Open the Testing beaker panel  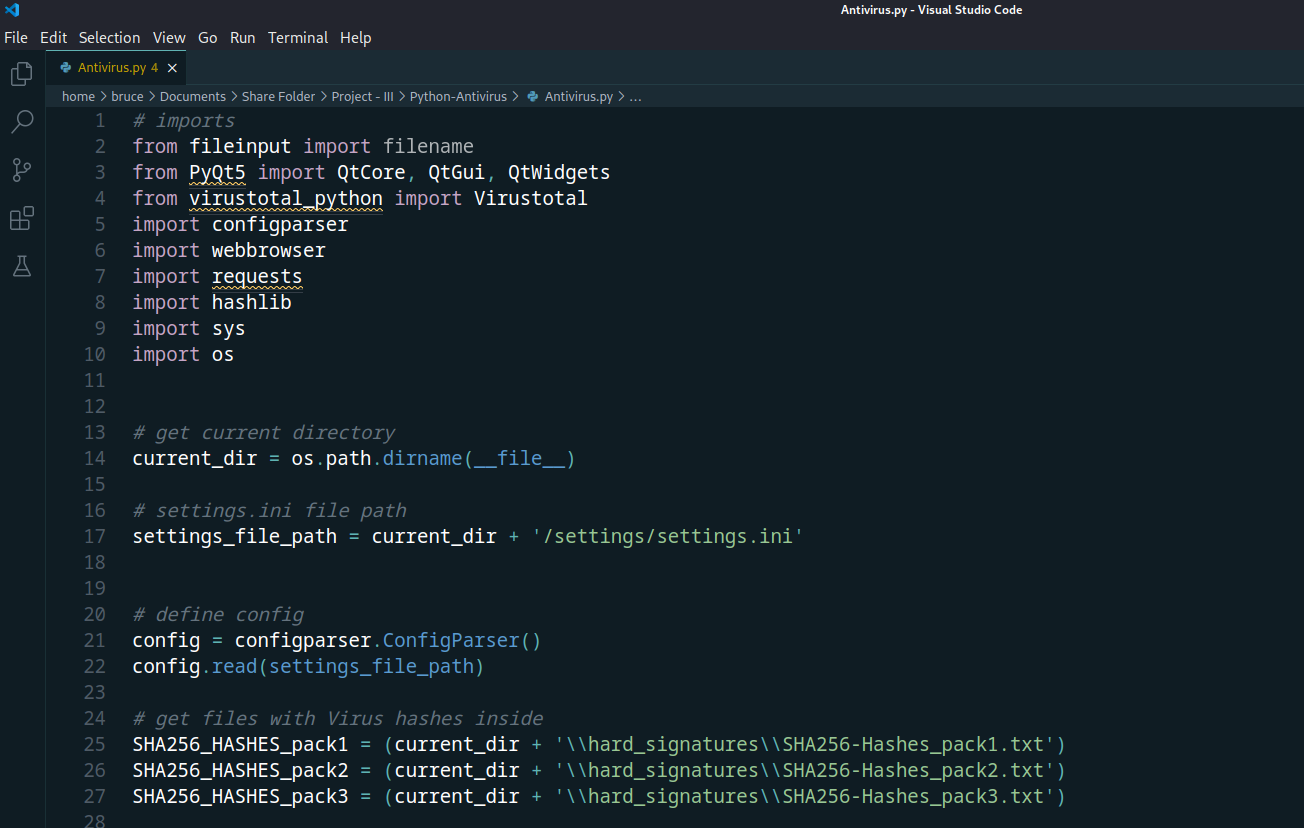click(21, 266)
